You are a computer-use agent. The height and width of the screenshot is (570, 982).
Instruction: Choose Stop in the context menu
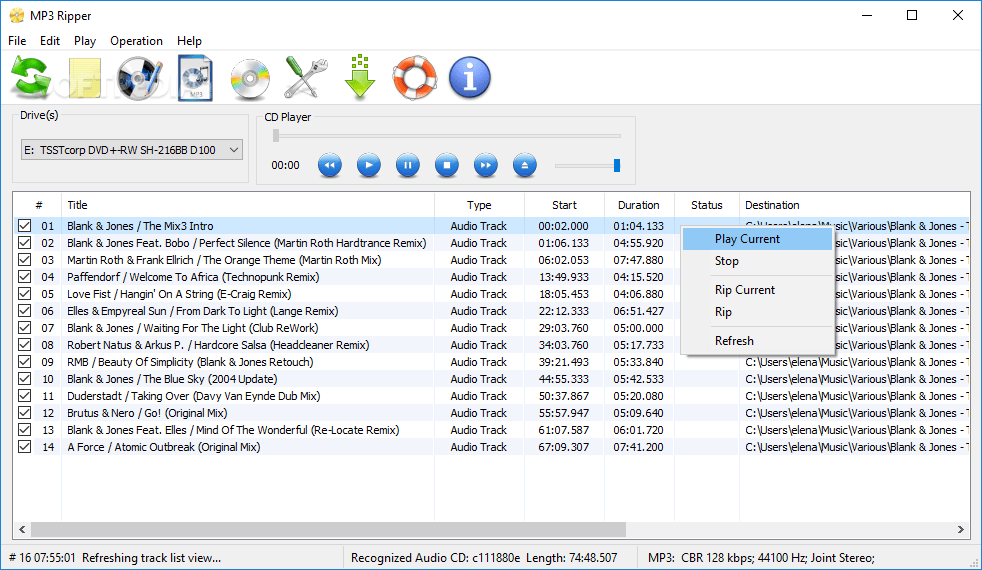(x=757, y=261)
